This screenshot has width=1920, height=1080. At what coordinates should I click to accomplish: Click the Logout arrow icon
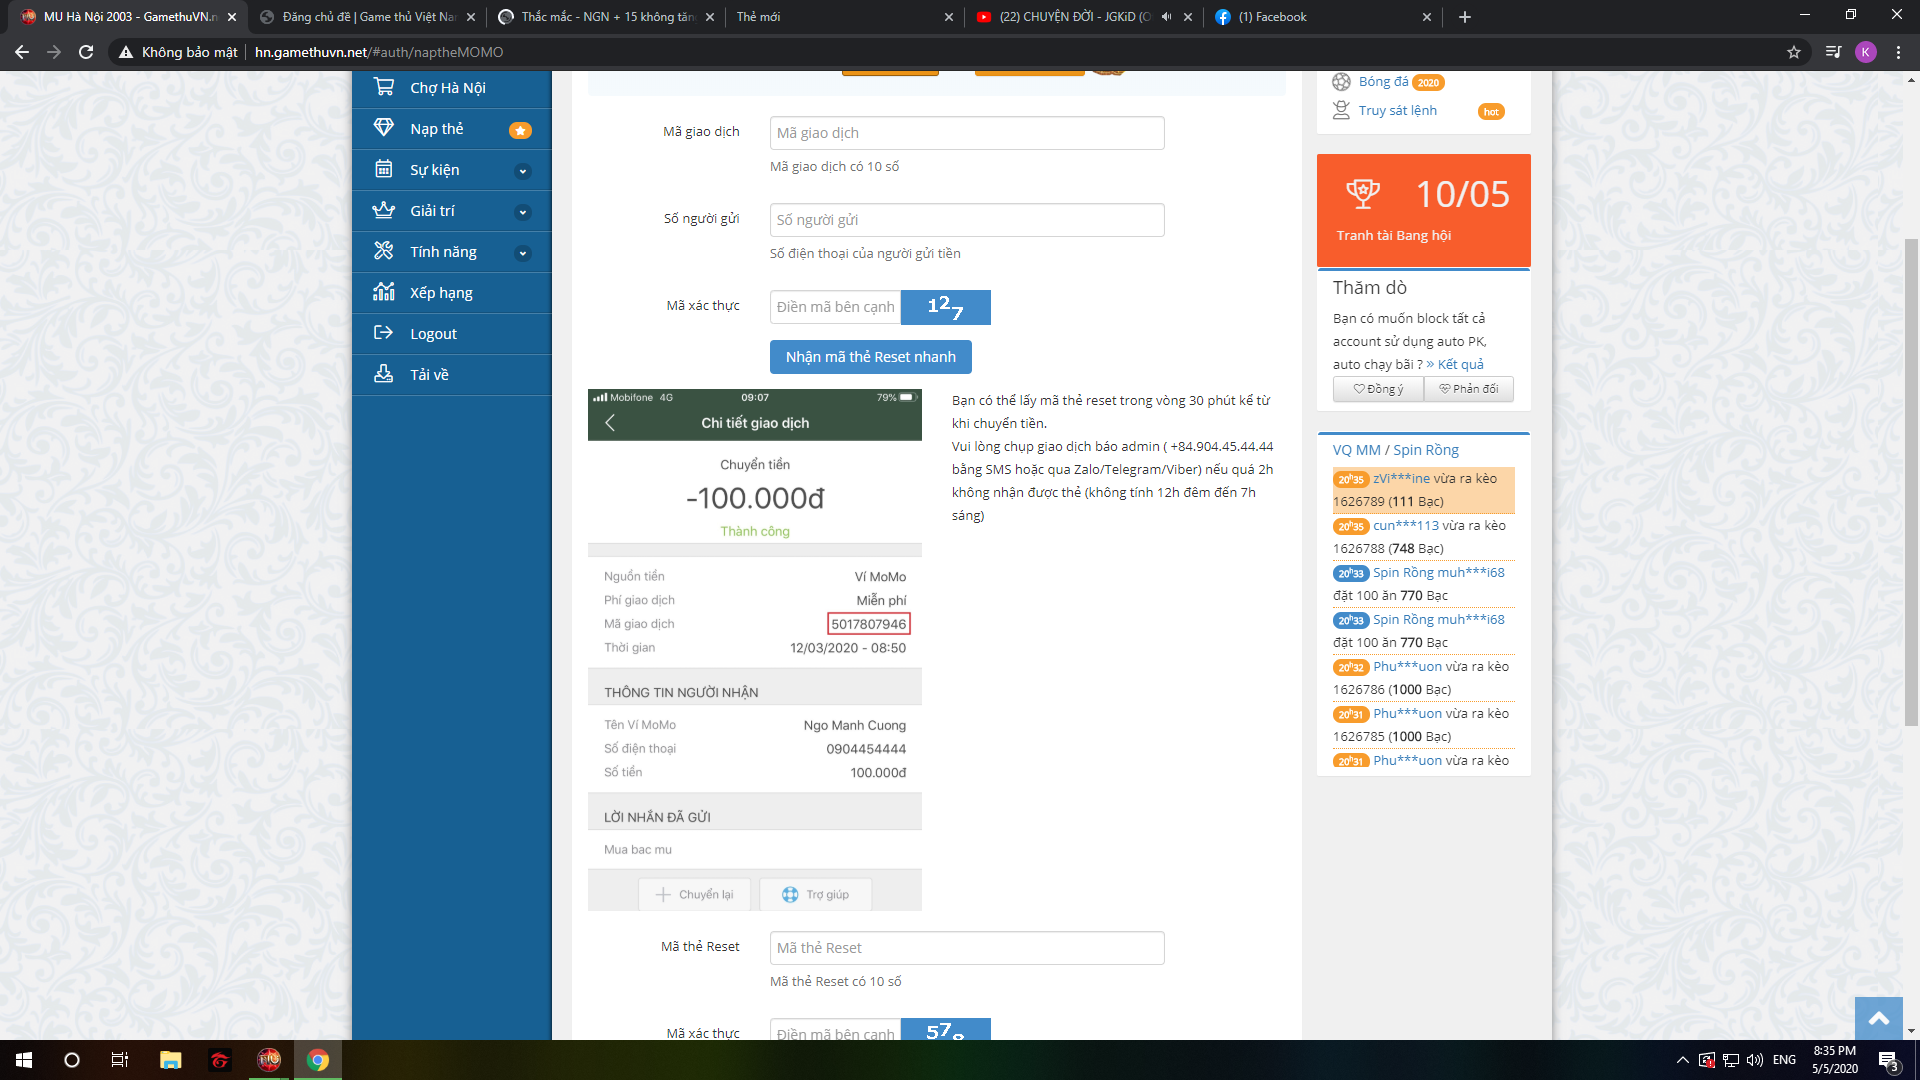click(x=383, y=333)
